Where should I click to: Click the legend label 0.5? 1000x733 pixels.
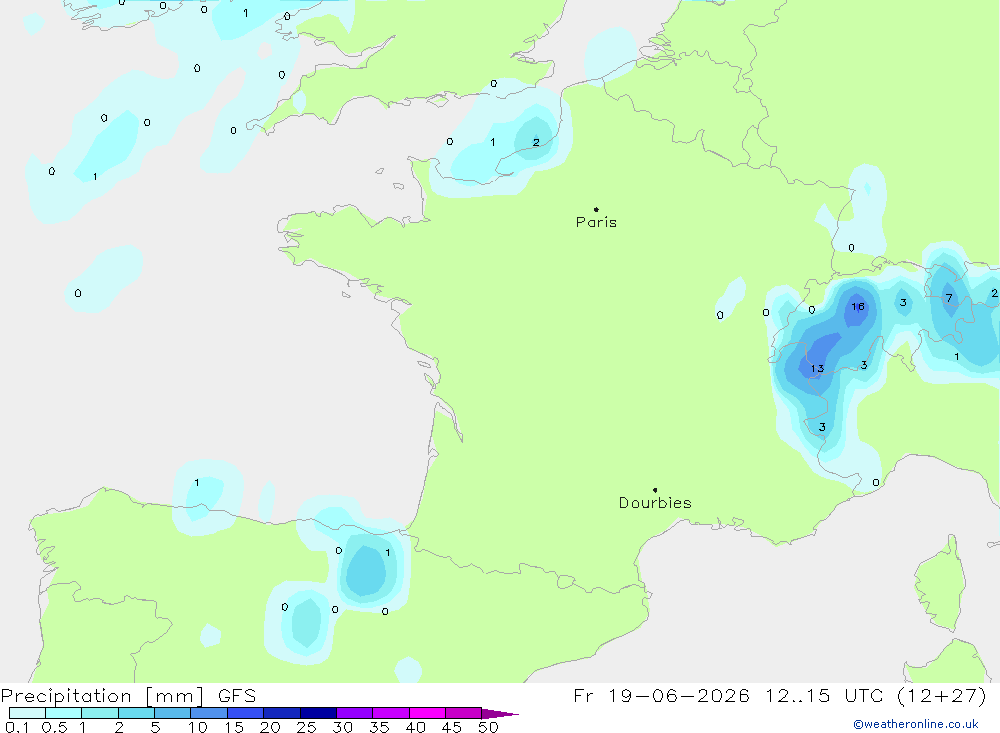pos(54,727)
